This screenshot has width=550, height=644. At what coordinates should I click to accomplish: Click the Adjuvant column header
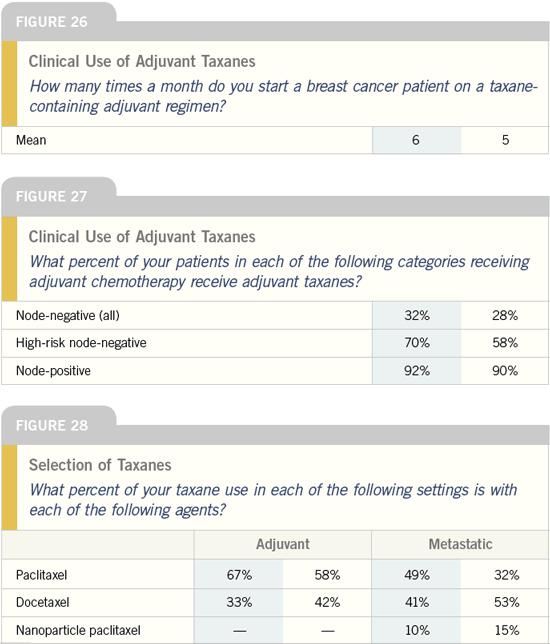click(283, 544)
